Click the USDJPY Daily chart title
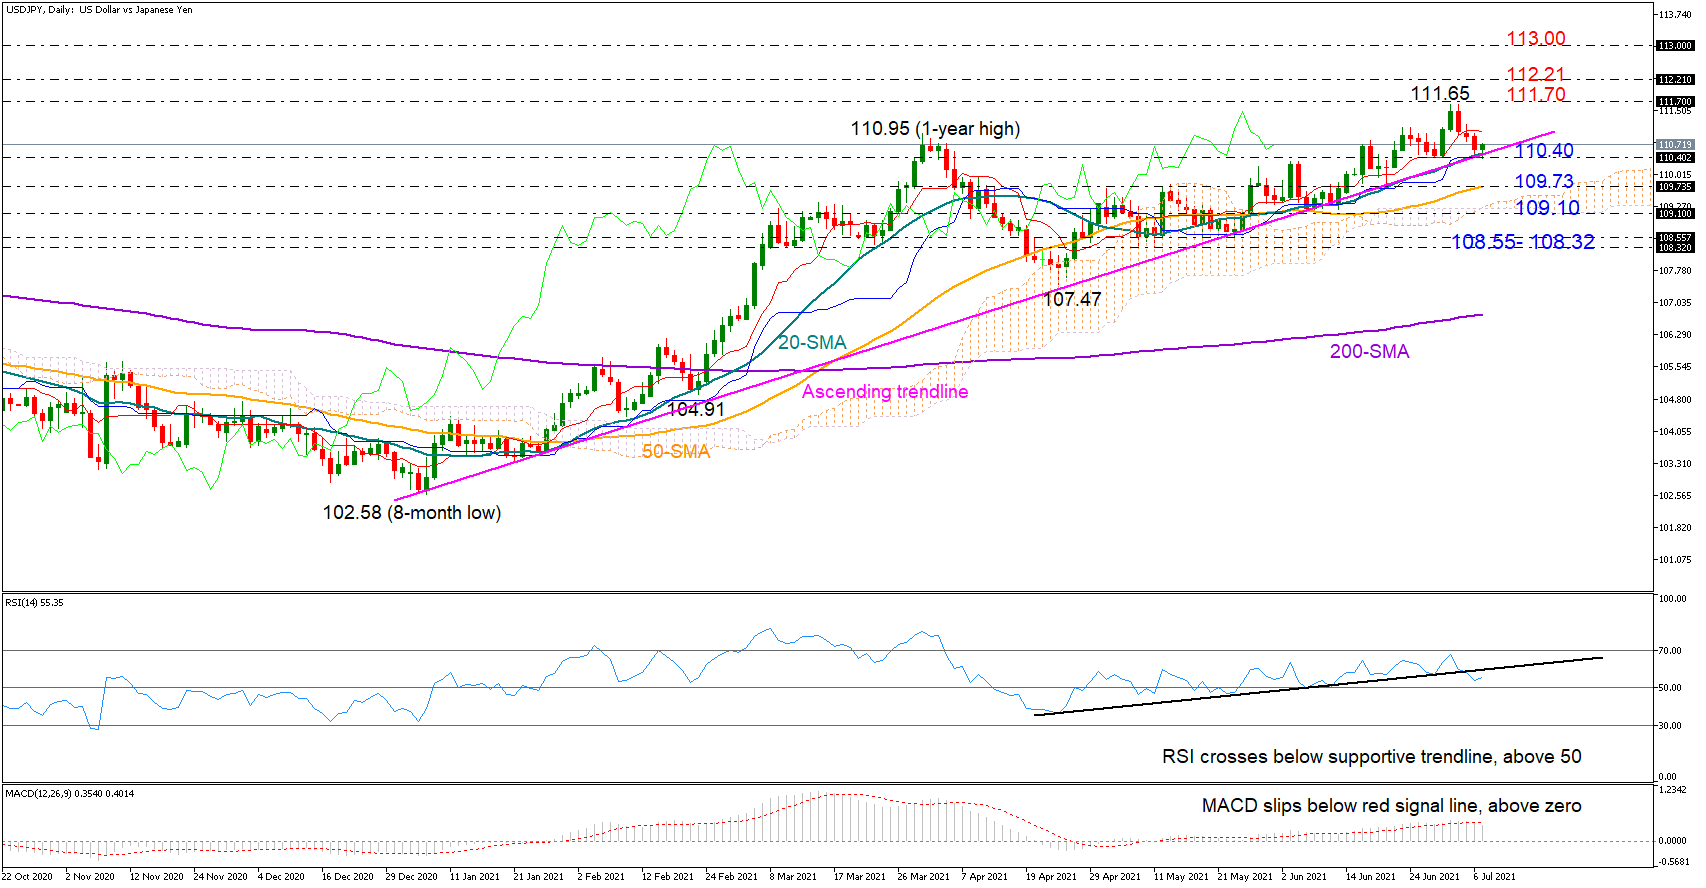Viewport: 1706px width, 888px height. click(99, 10)
